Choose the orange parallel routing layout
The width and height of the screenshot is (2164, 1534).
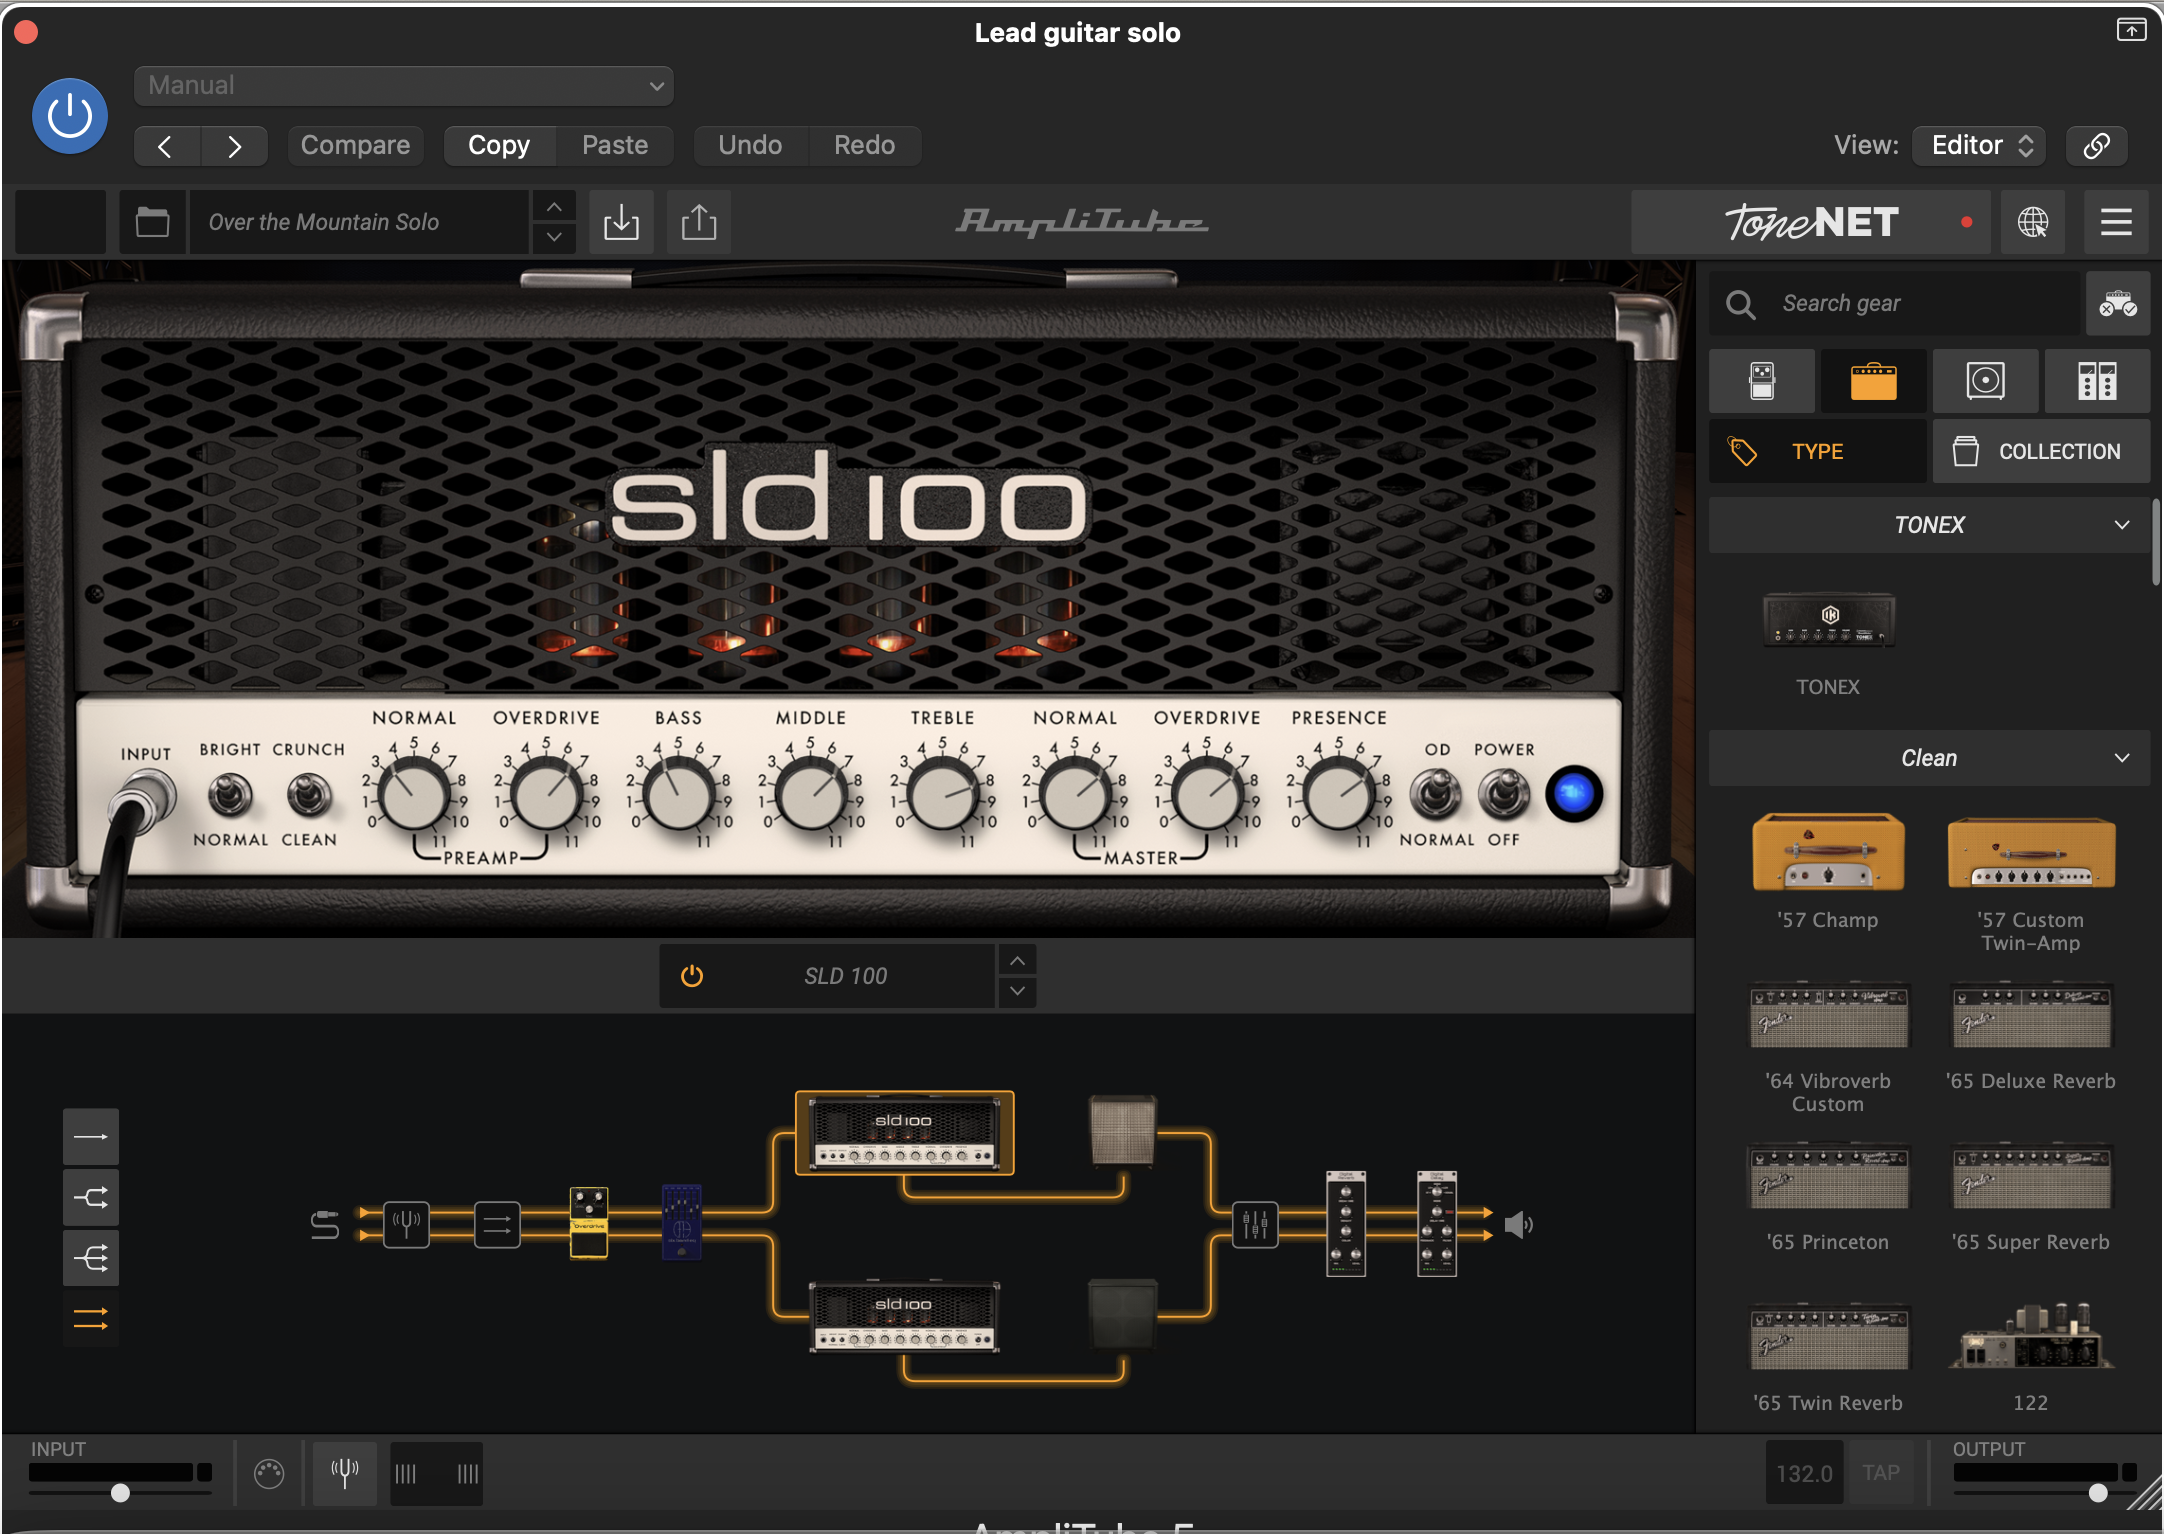(x=91, y=1319)
